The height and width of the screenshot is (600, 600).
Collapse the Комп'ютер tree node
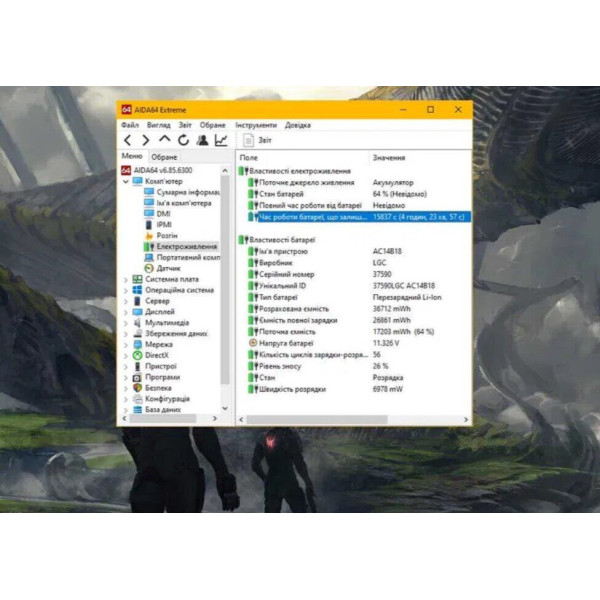(x=126, y=181)
